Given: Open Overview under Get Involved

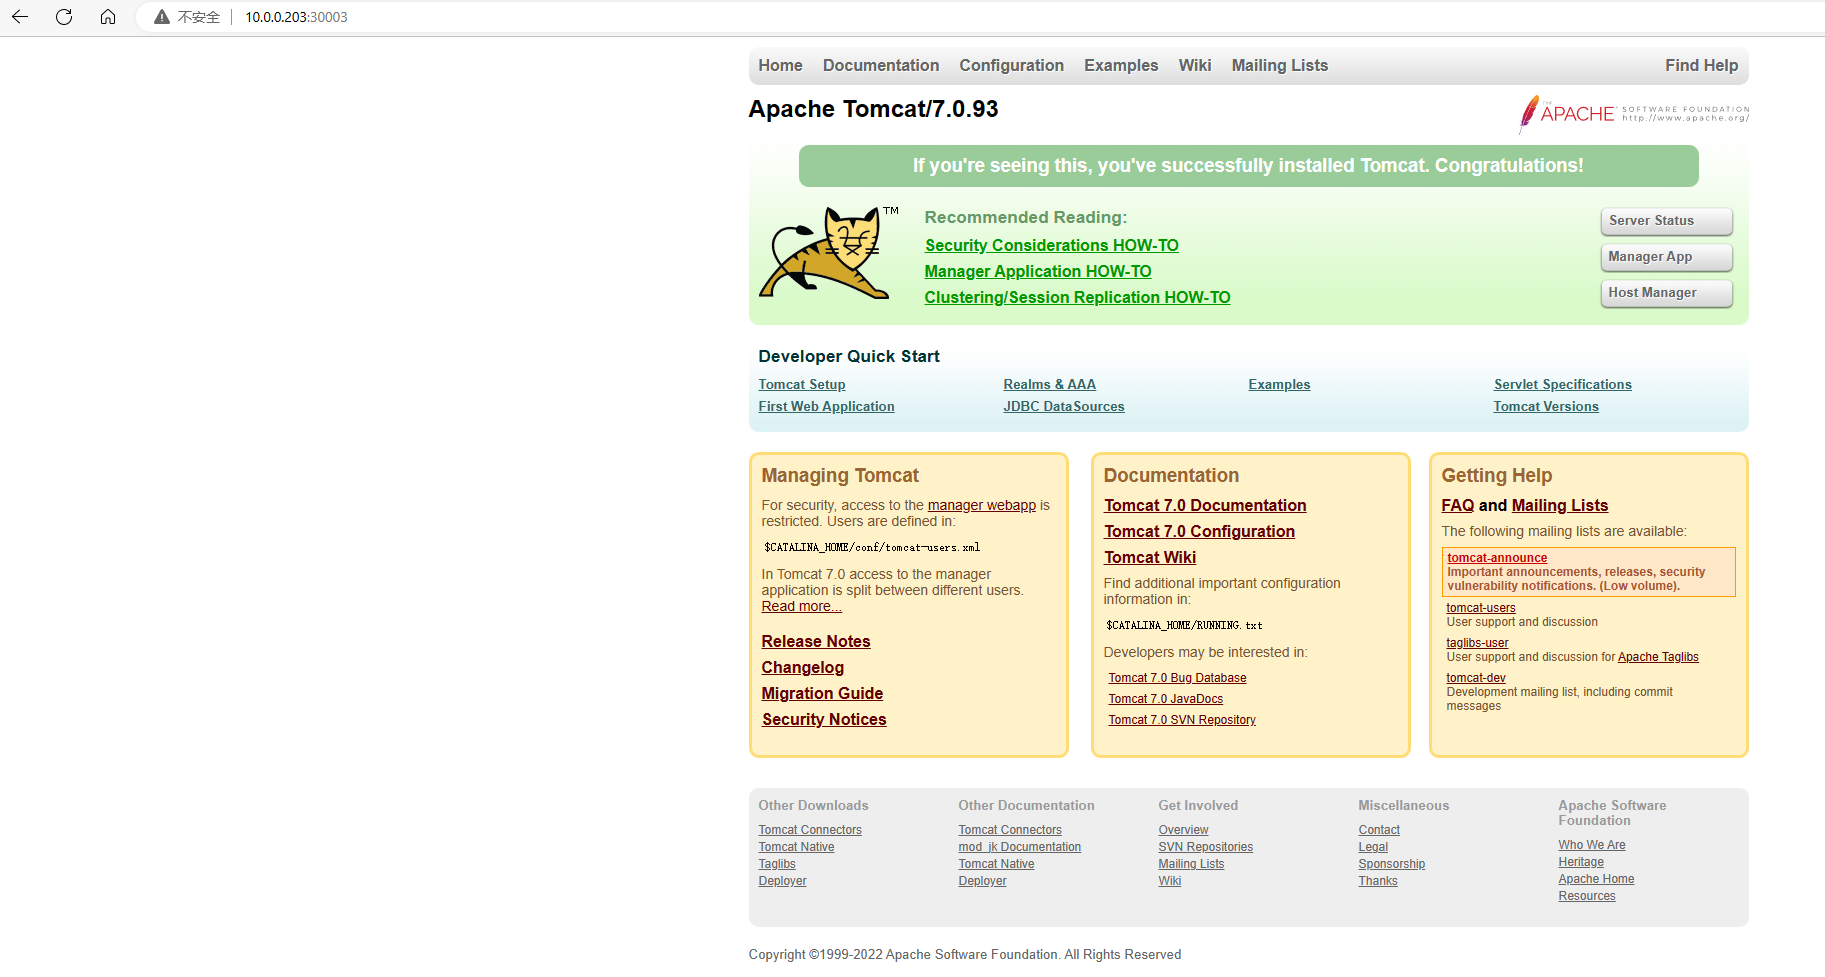Looking at the screenshot, I should point(1183,830).
